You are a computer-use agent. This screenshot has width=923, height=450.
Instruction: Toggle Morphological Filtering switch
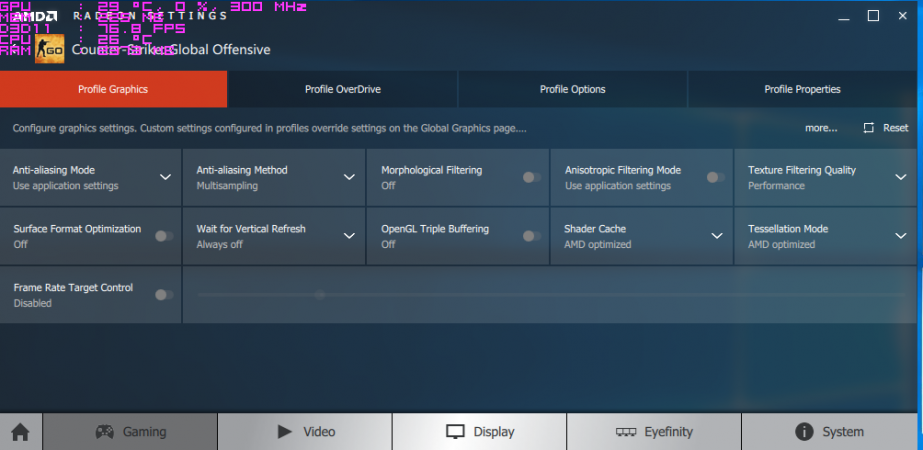[532, 177]
